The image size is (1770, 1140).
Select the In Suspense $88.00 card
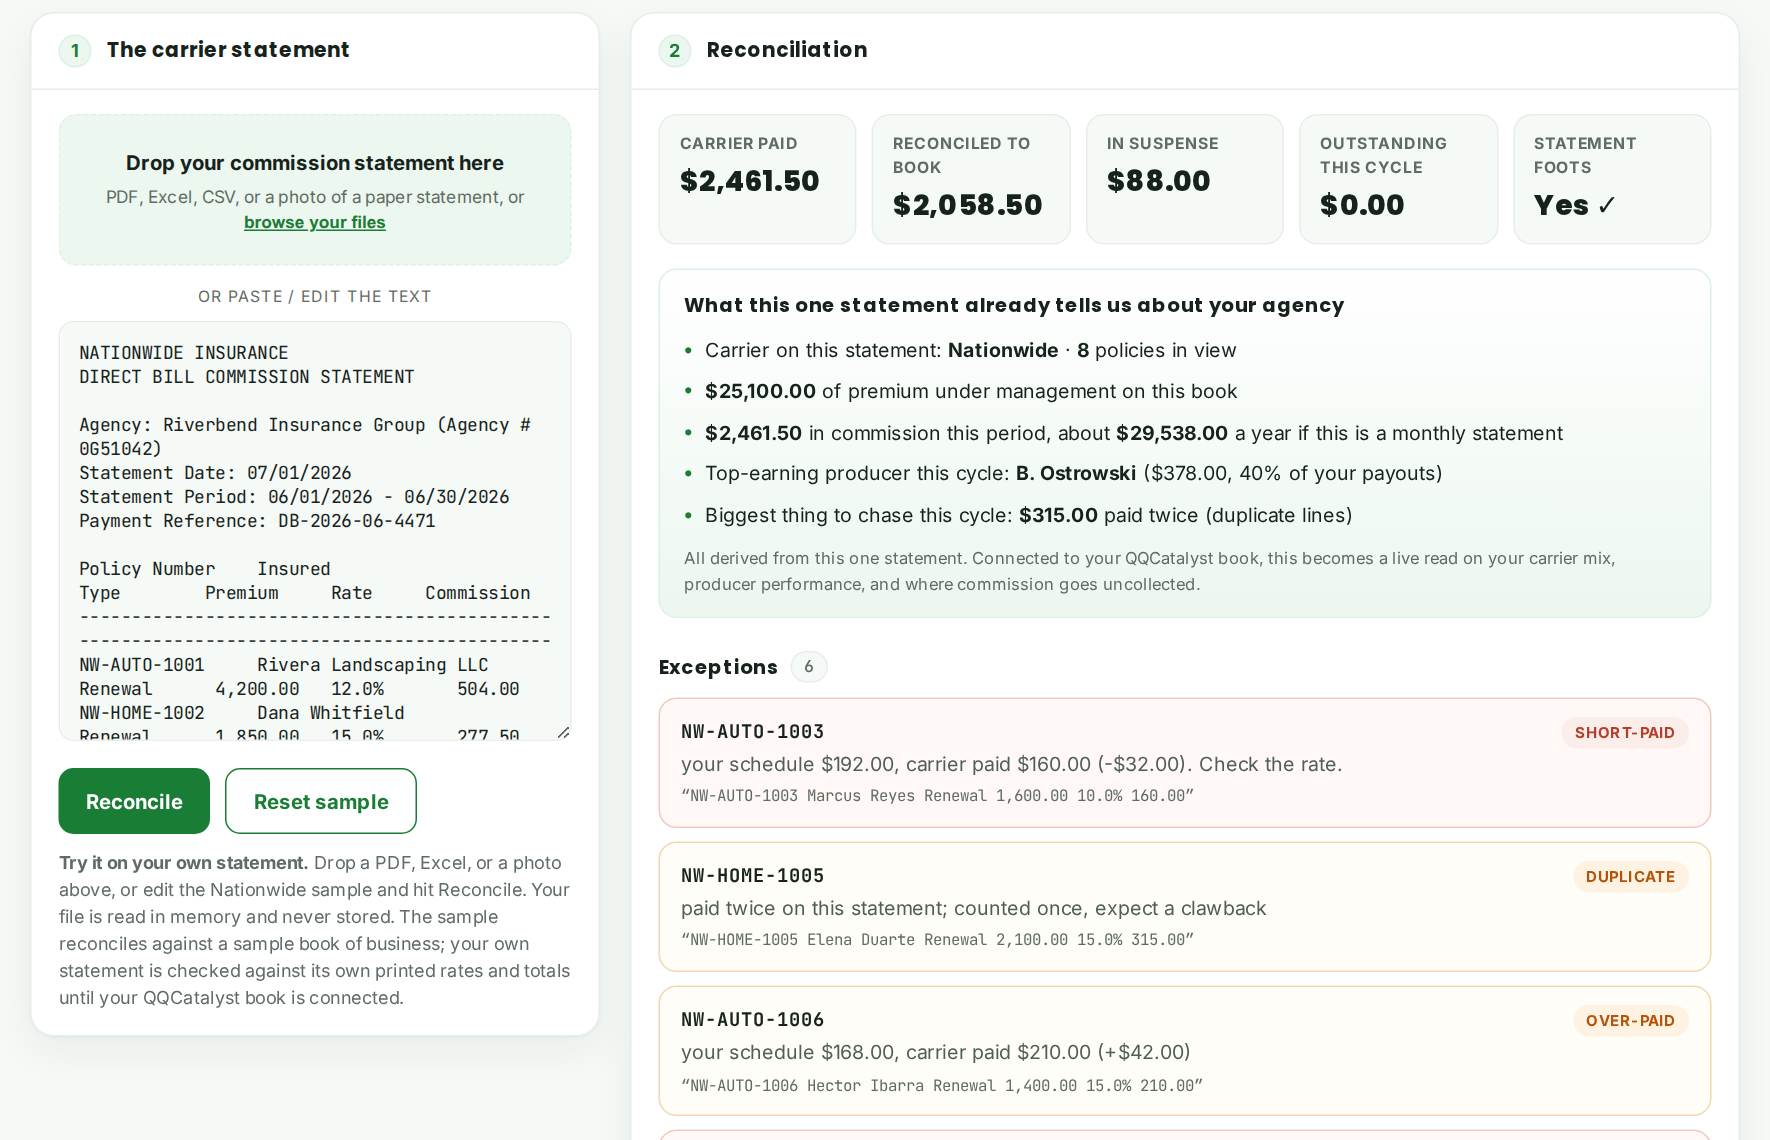pyautogui.click(x=1185, y=179)
